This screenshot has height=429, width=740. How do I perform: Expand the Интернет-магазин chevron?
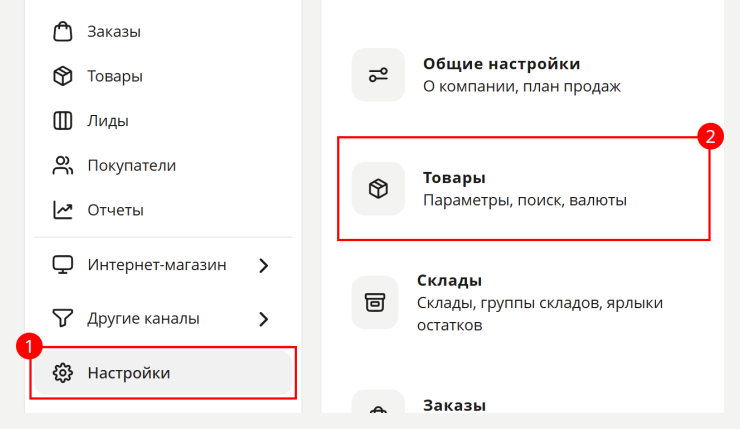click(x=264, y=265)
